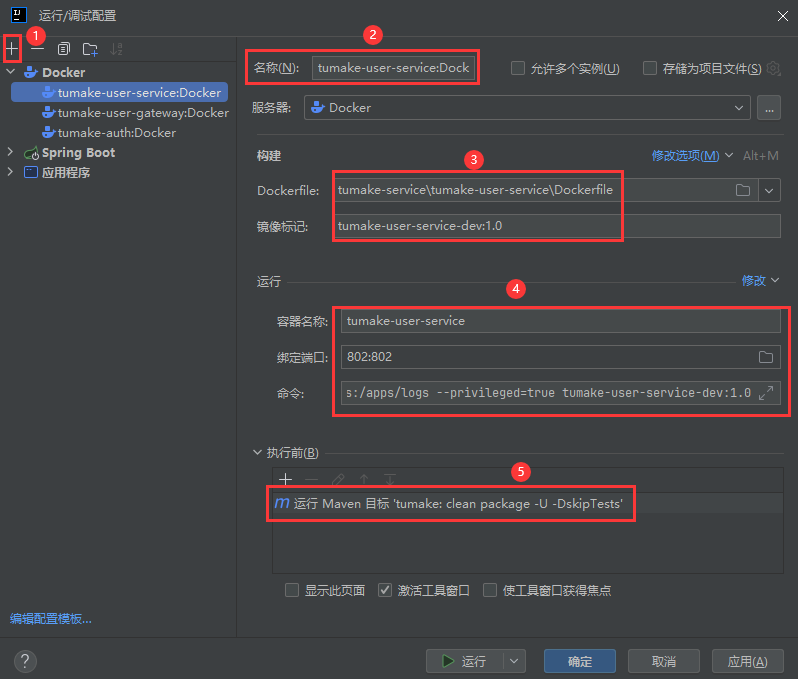The width and height of the screenshot is (798, 679).
Task: Remove the before-launch task
Action: pos(311,479)
